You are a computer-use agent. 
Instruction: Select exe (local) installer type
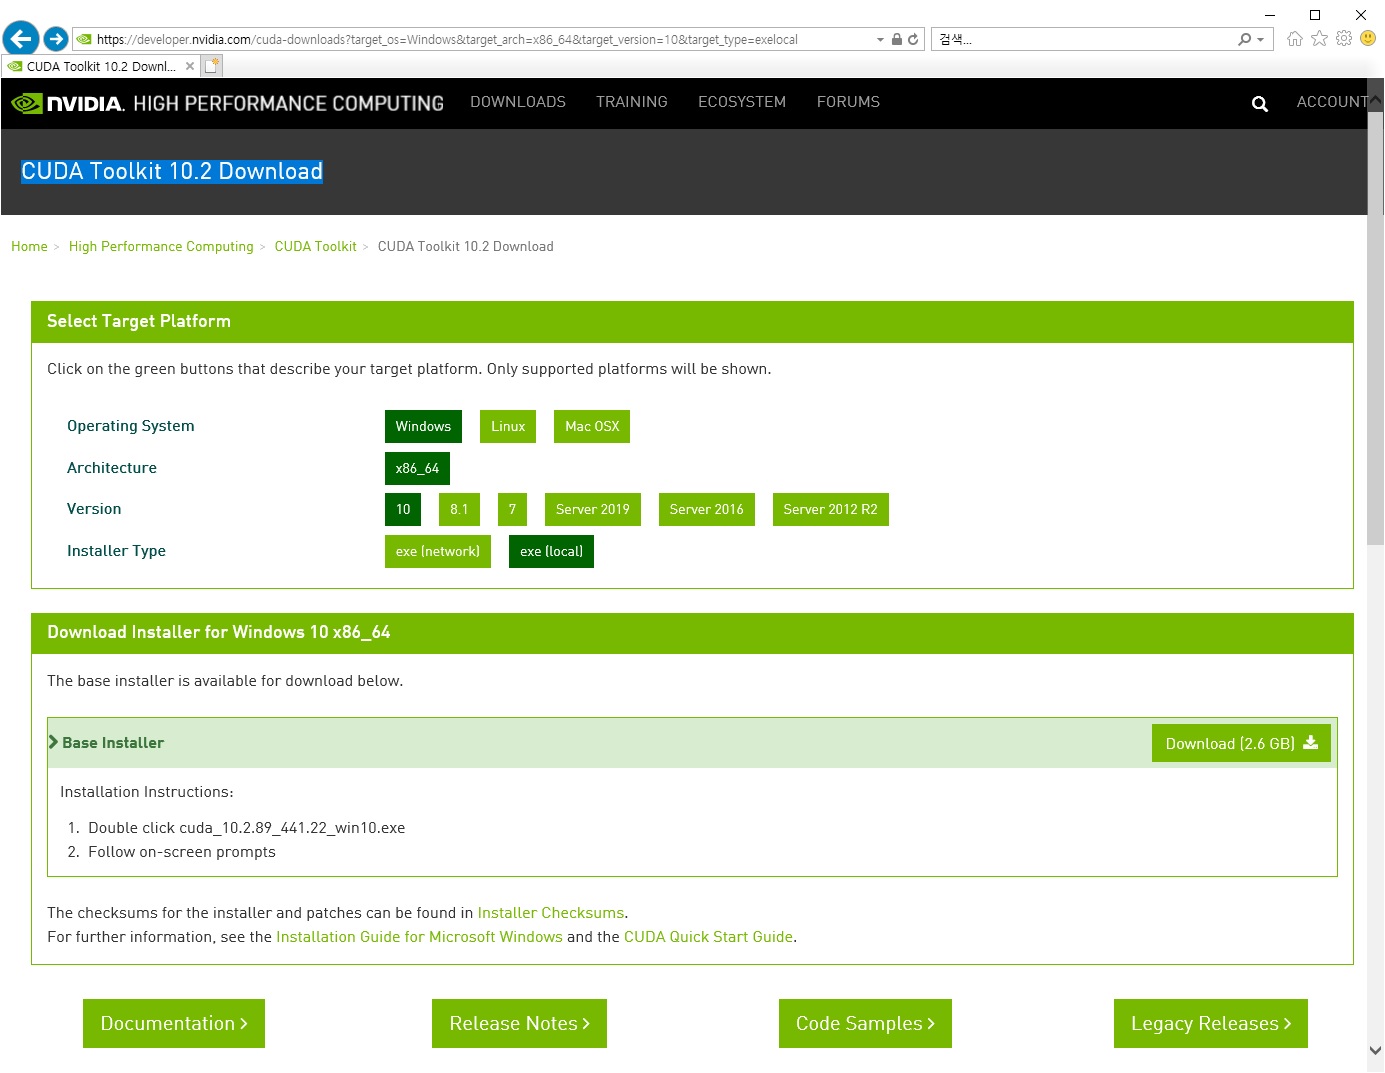(551, 551)
